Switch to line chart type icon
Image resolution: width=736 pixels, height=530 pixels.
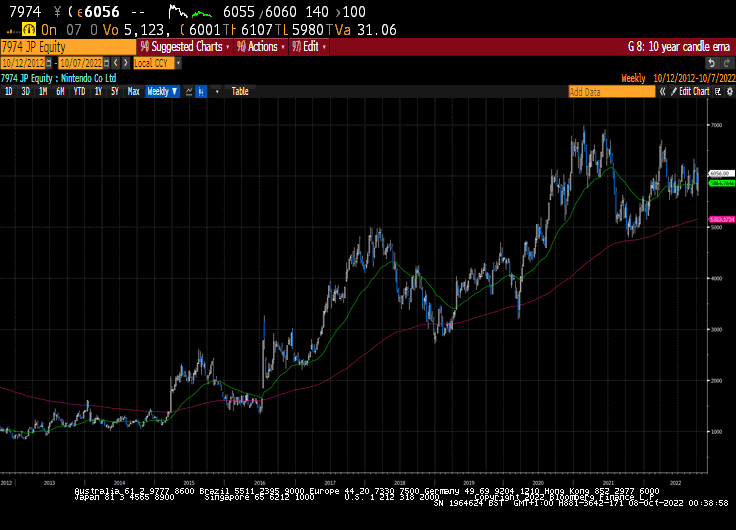pos(189,92)
